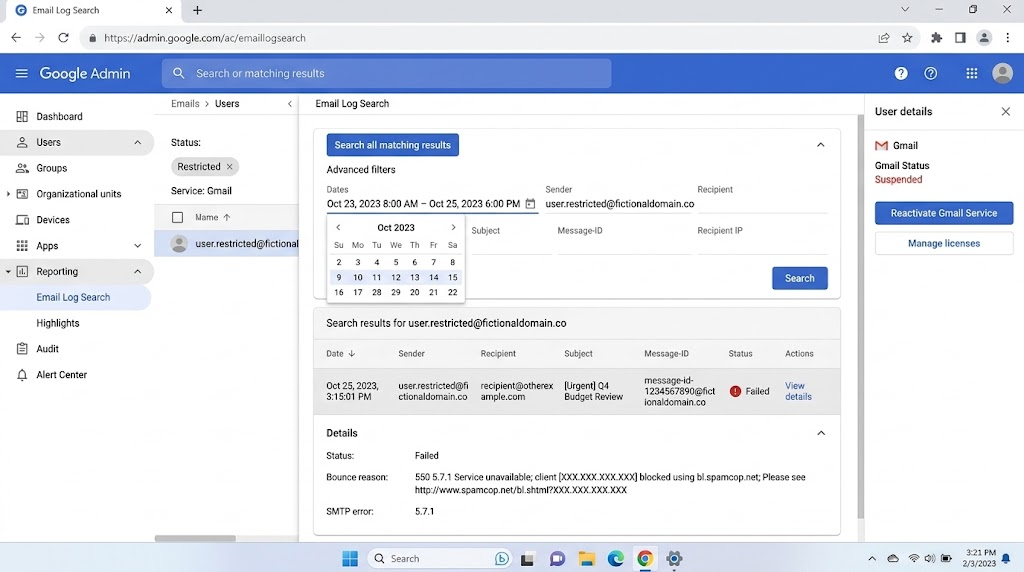Click the Devices icon in the sidebar
Image resolution: width=1024 pixels, height=572 pixels.
(x=22, y=219)
